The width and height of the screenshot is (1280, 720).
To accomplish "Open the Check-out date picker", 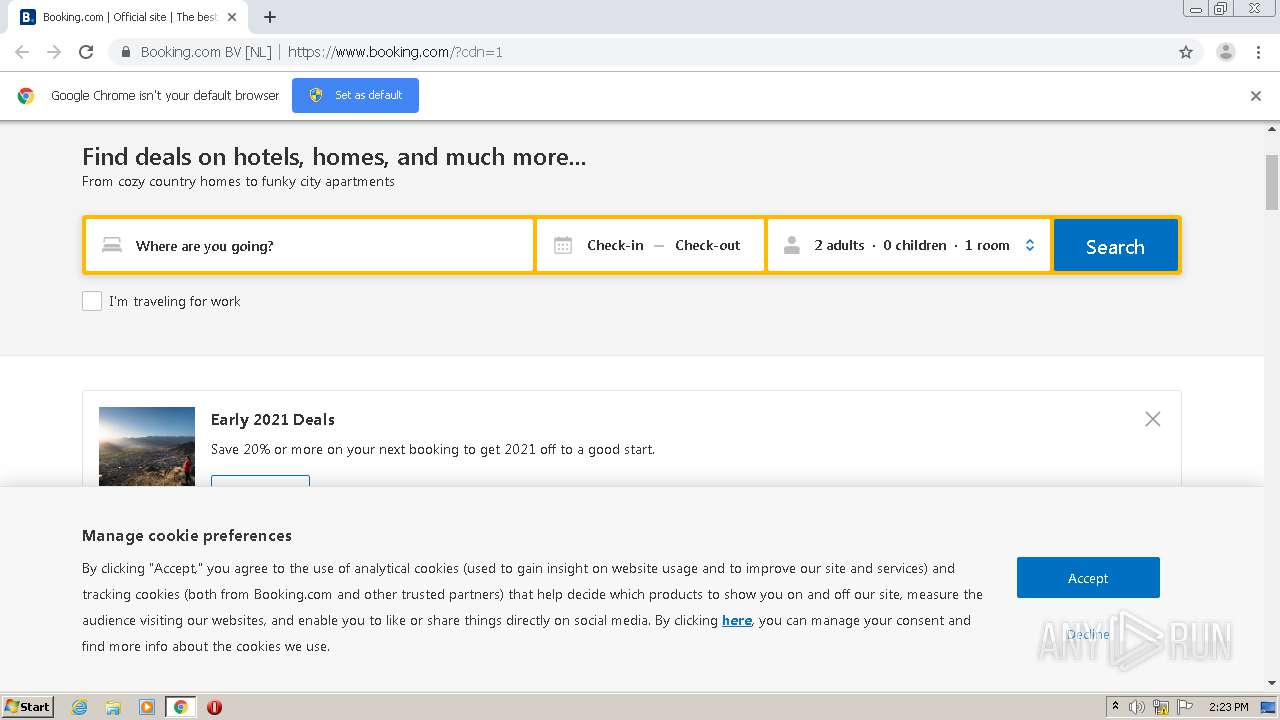I will click(x=707, y=245).
